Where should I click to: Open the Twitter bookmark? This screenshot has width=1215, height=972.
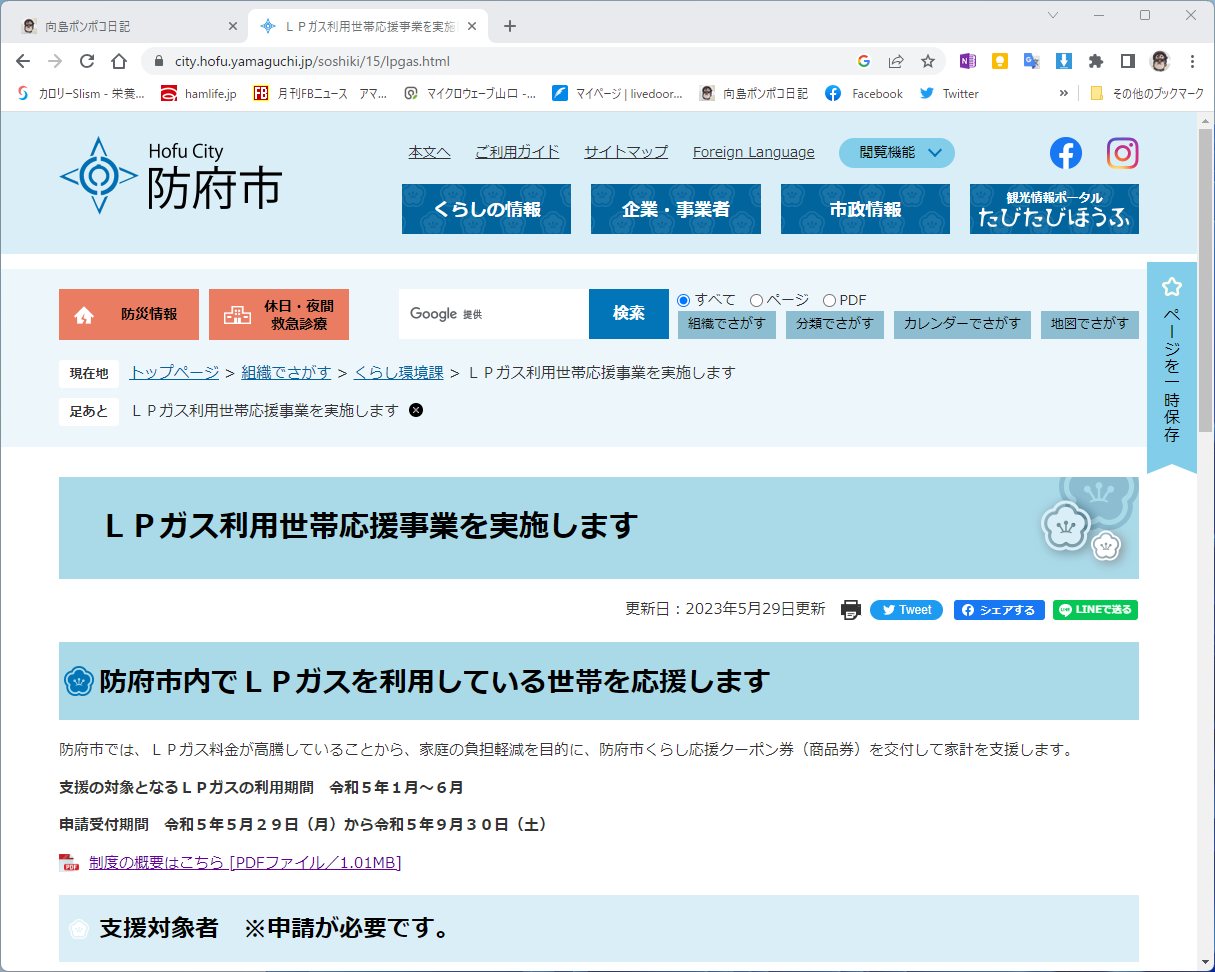coord(949,93)
